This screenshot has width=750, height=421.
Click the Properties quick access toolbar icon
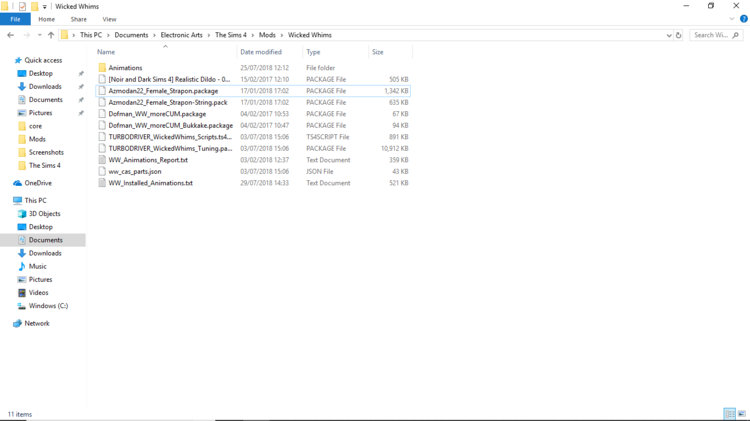click(x=22, y=6)
